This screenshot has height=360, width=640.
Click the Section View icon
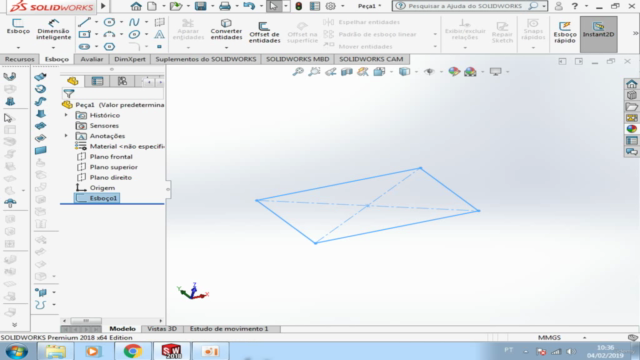click(347, 72)
